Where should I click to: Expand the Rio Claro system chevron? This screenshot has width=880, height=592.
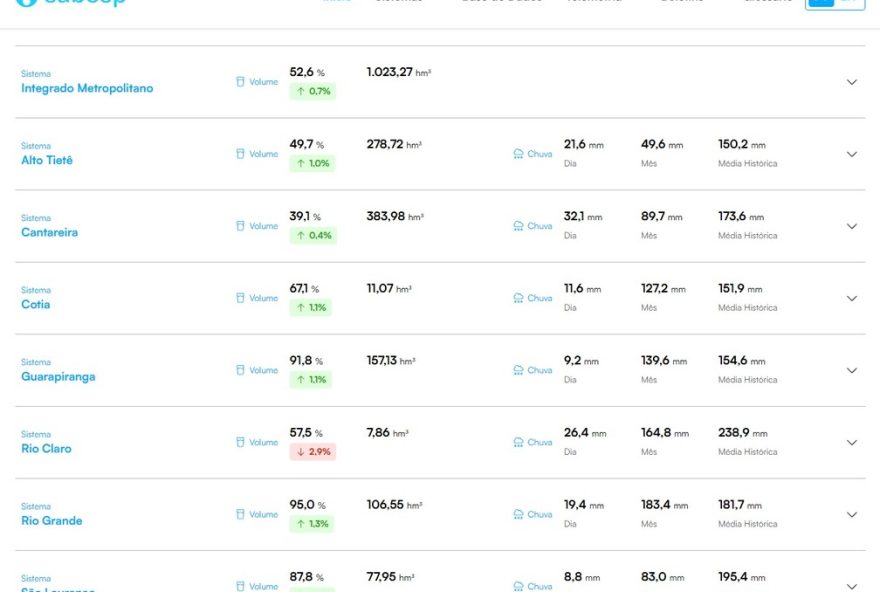pos(852,442)
